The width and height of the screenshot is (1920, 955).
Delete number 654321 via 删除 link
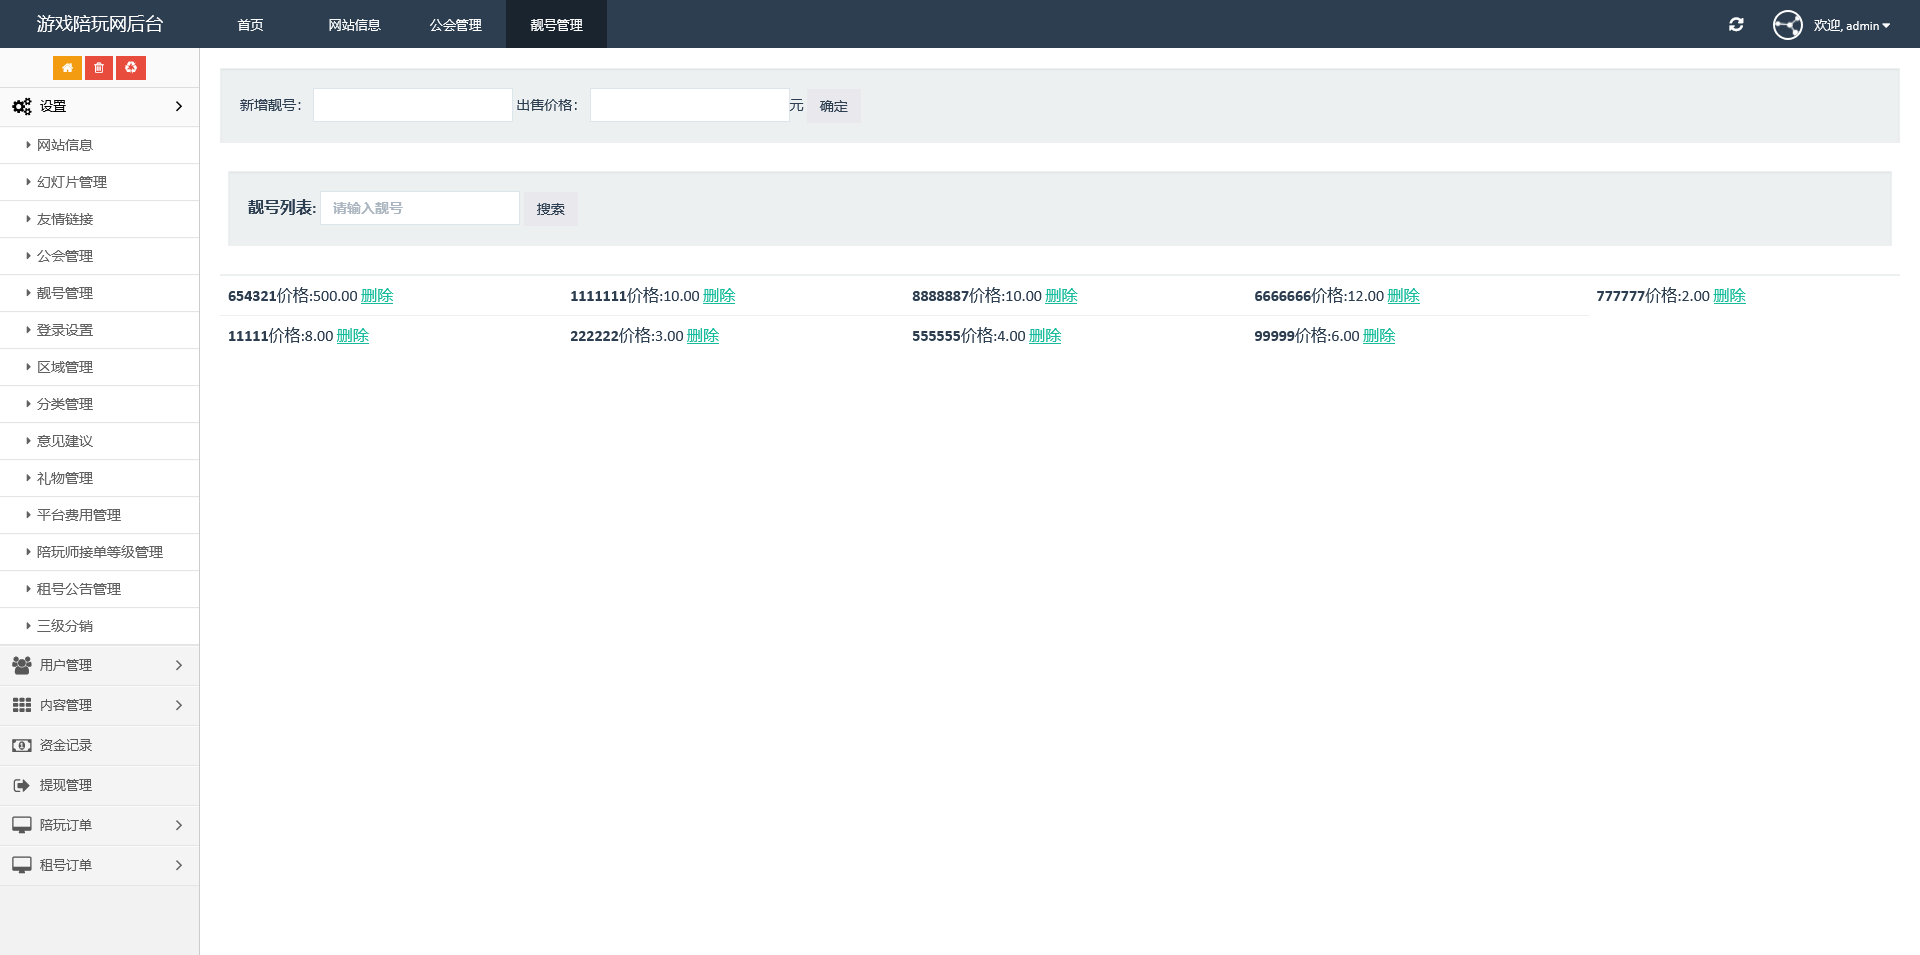pos(377,296)
